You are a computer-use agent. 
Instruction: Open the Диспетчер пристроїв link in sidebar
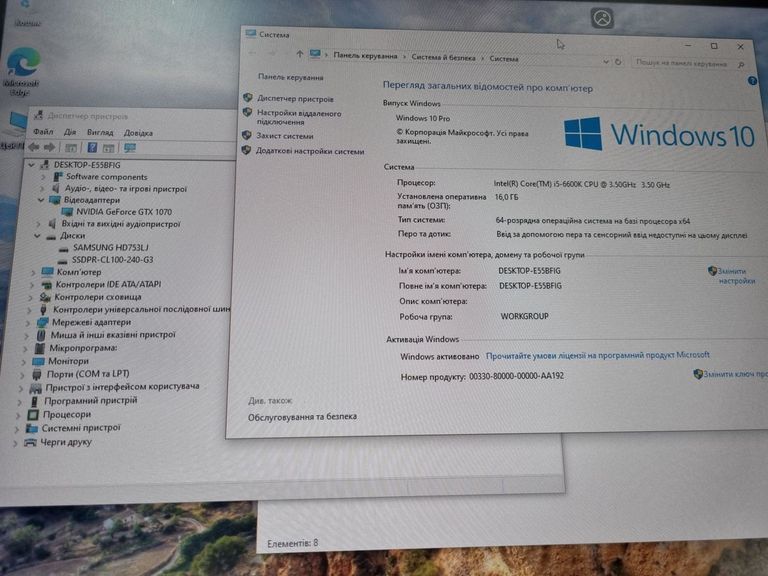pyautogui.click(x=295, y=99)
